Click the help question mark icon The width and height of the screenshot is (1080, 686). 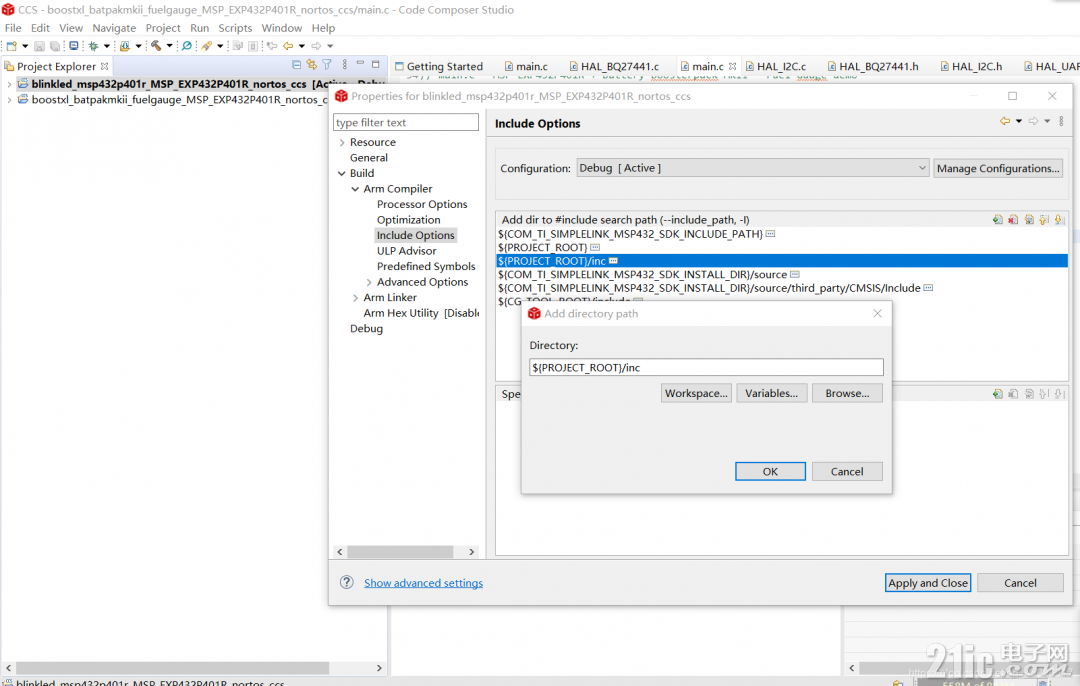click(346, 582)
